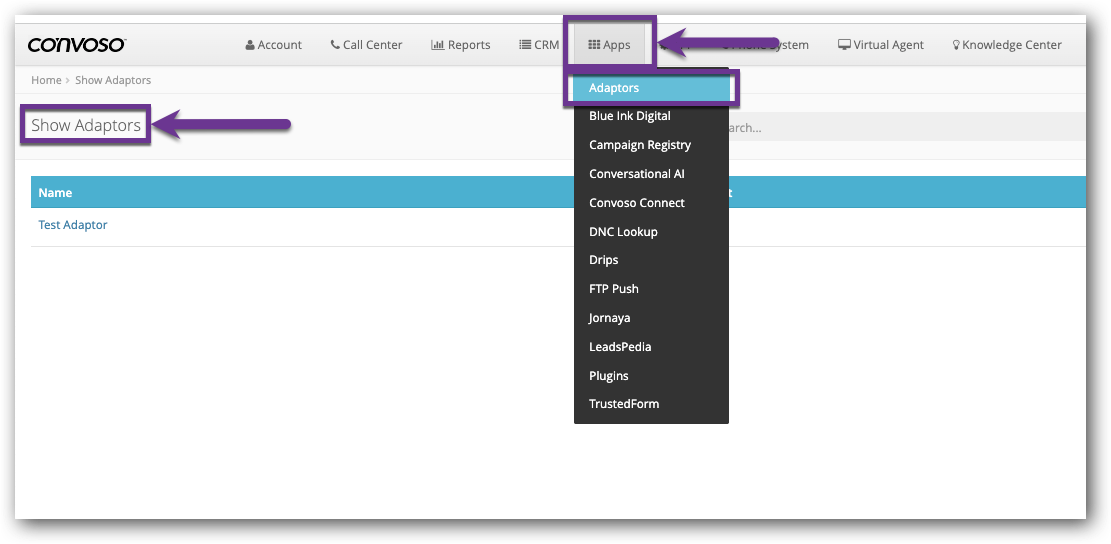Click the Convoso logo
1111x544 pixels.
pos(77,45)
